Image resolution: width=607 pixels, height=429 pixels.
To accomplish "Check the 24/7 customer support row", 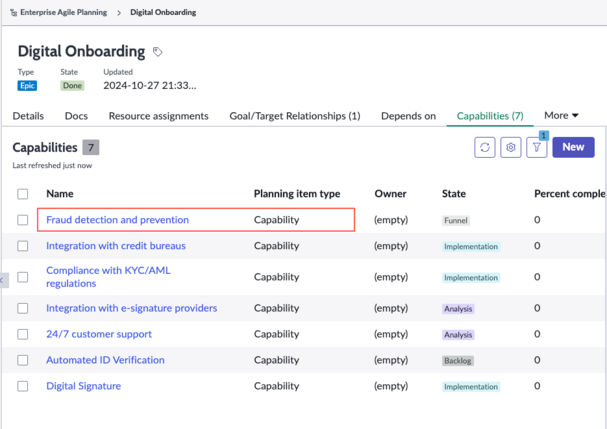I will 23,334.
